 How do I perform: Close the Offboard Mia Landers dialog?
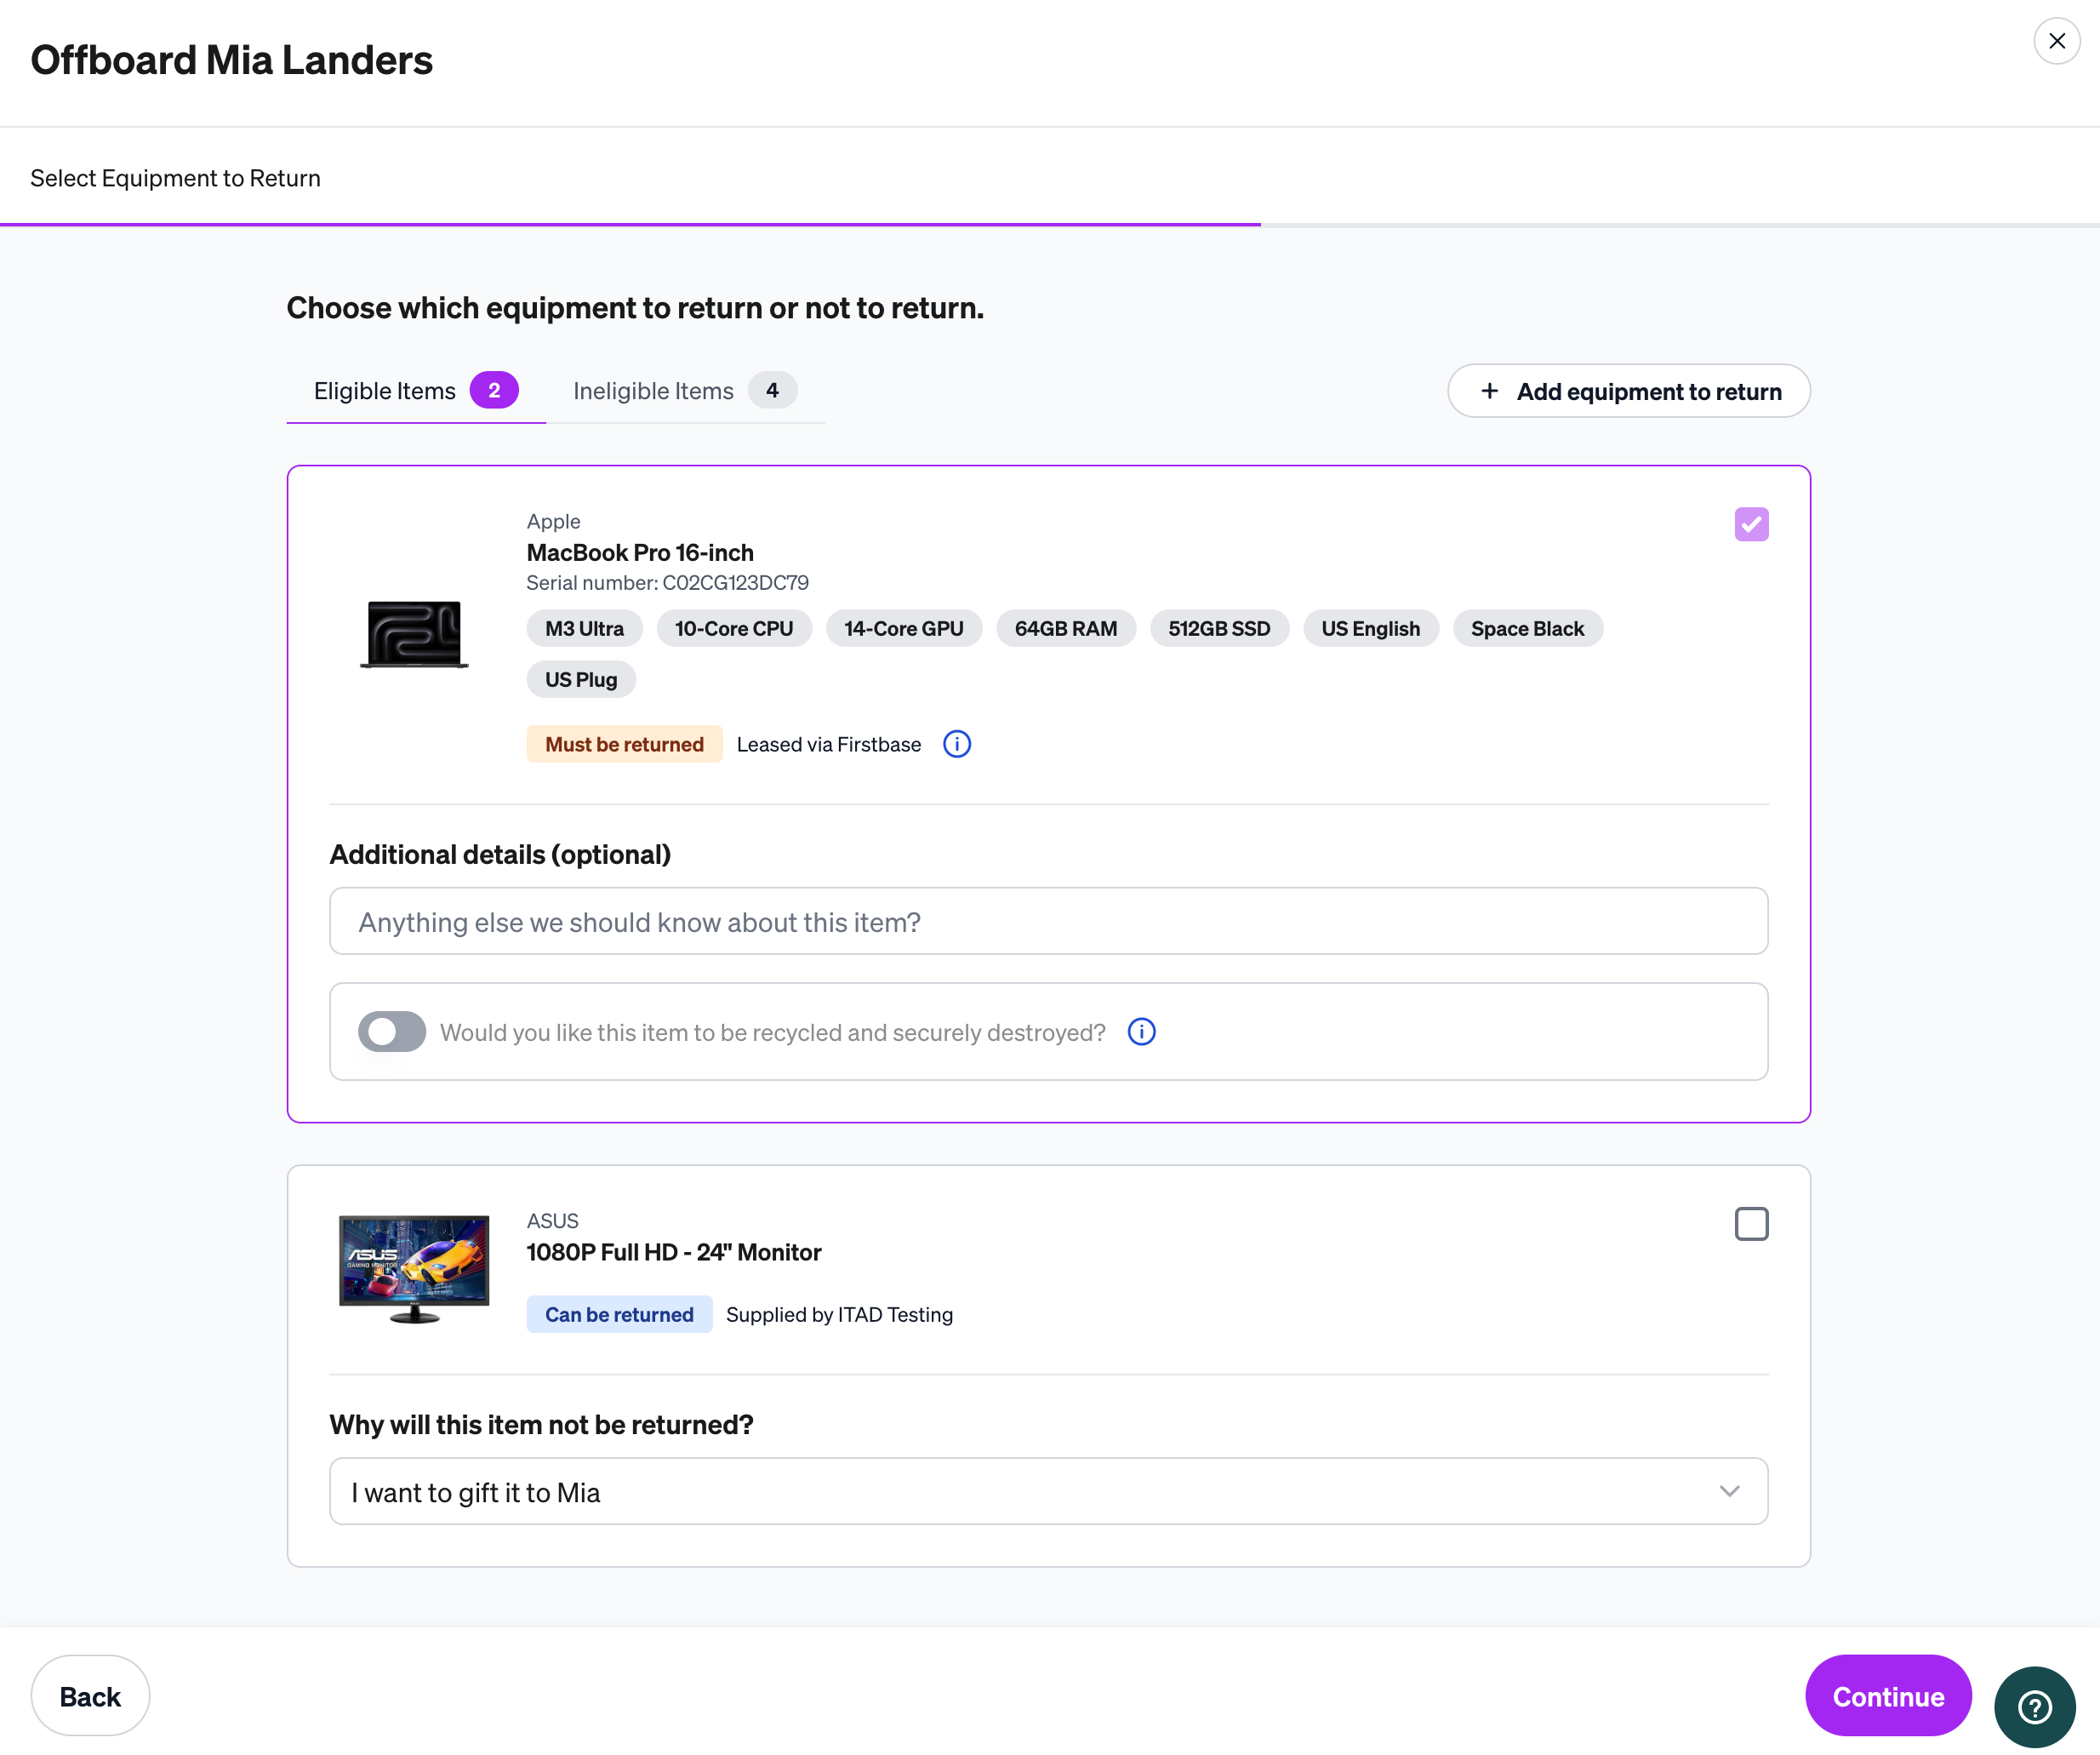click(2057, 41)
